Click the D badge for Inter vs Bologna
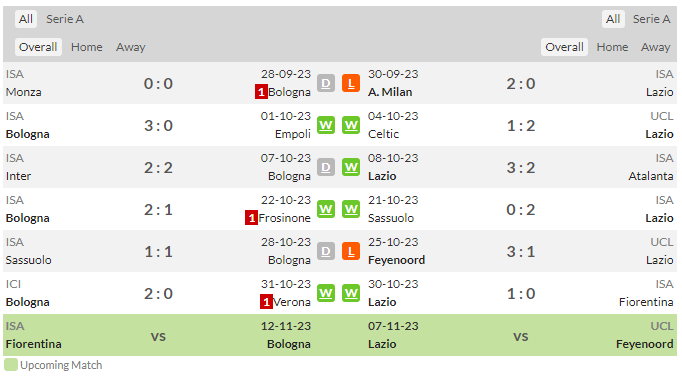This screenshot has height=388, width=682. coord(326,167)
